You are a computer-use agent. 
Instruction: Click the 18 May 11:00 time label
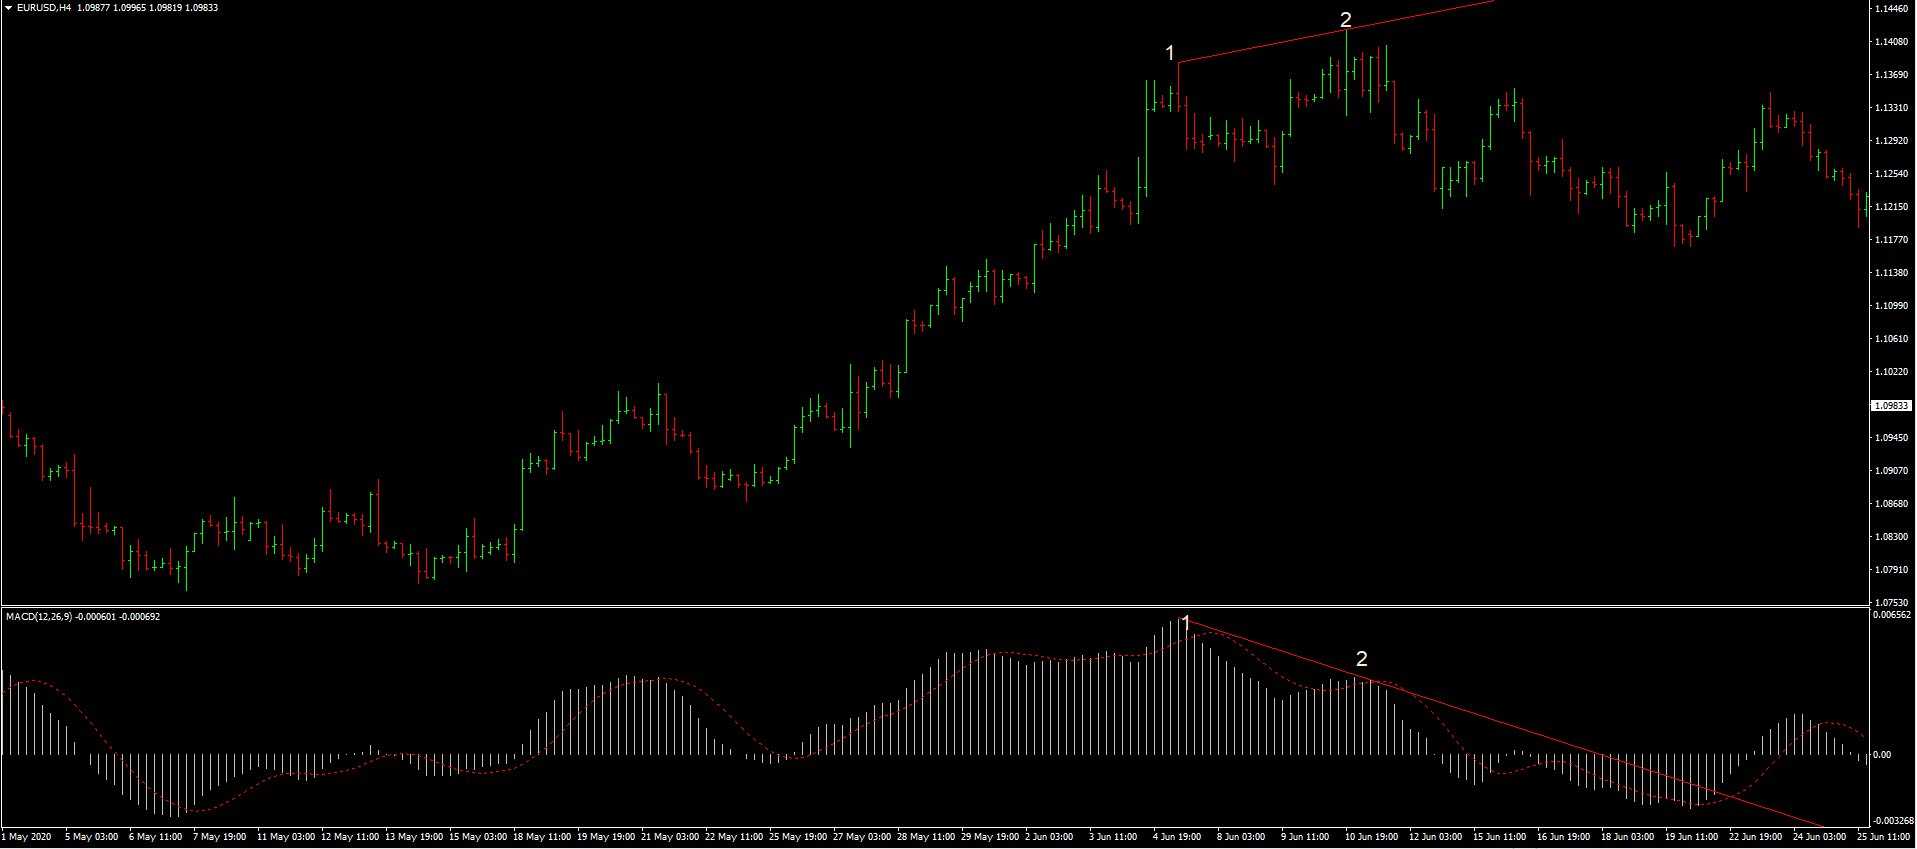(542, 836)
